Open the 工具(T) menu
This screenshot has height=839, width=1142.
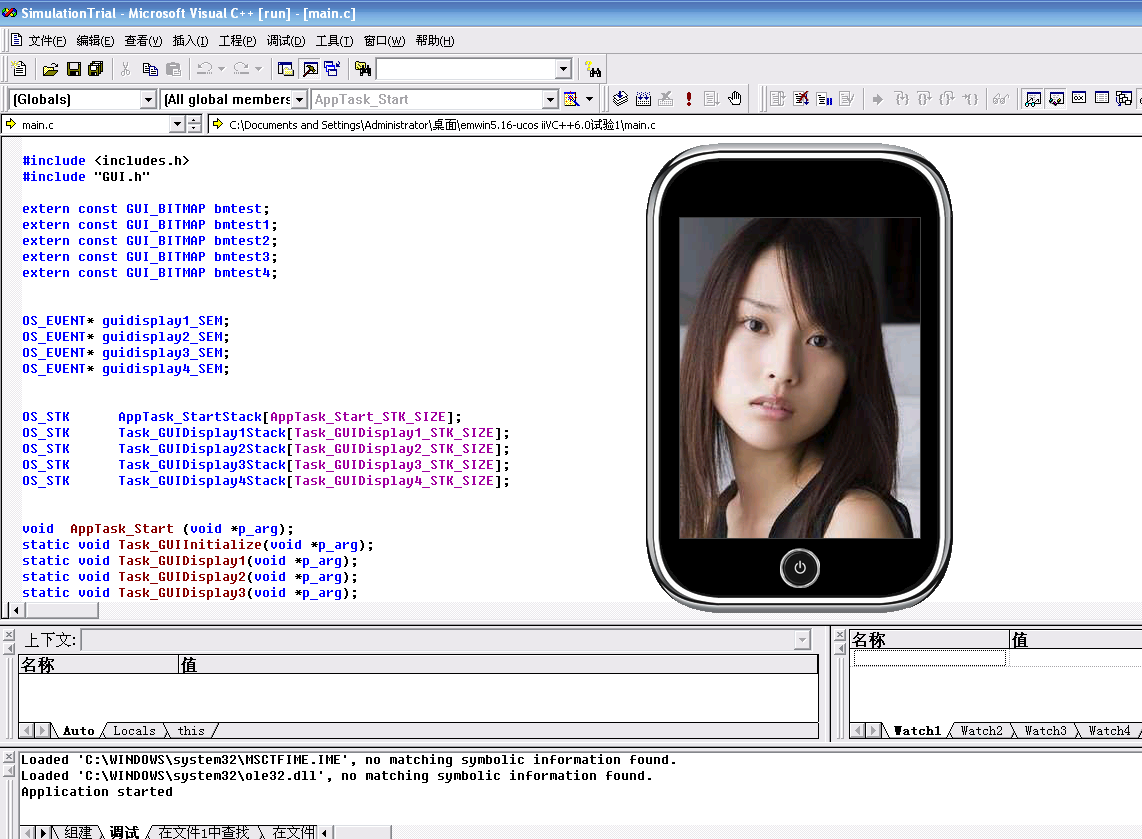334,41
